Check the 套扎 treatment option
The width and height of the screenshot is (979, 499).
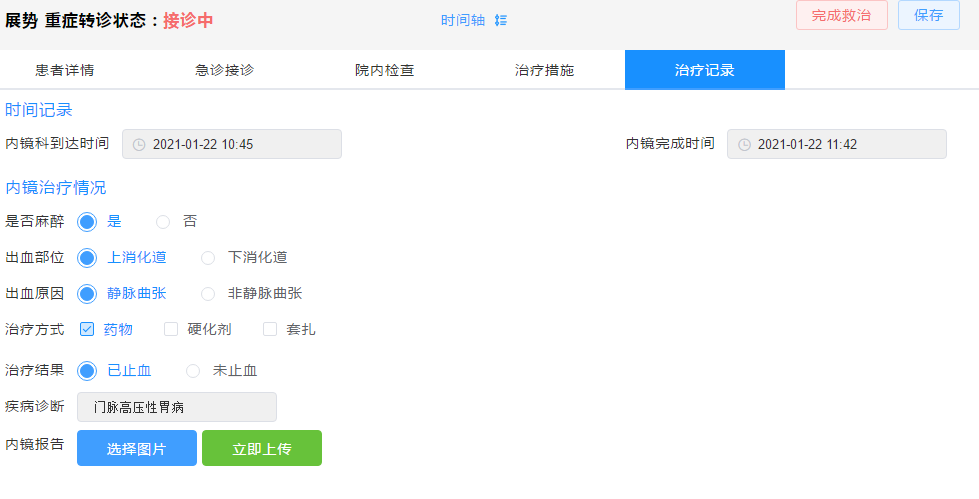coord(270,329)
